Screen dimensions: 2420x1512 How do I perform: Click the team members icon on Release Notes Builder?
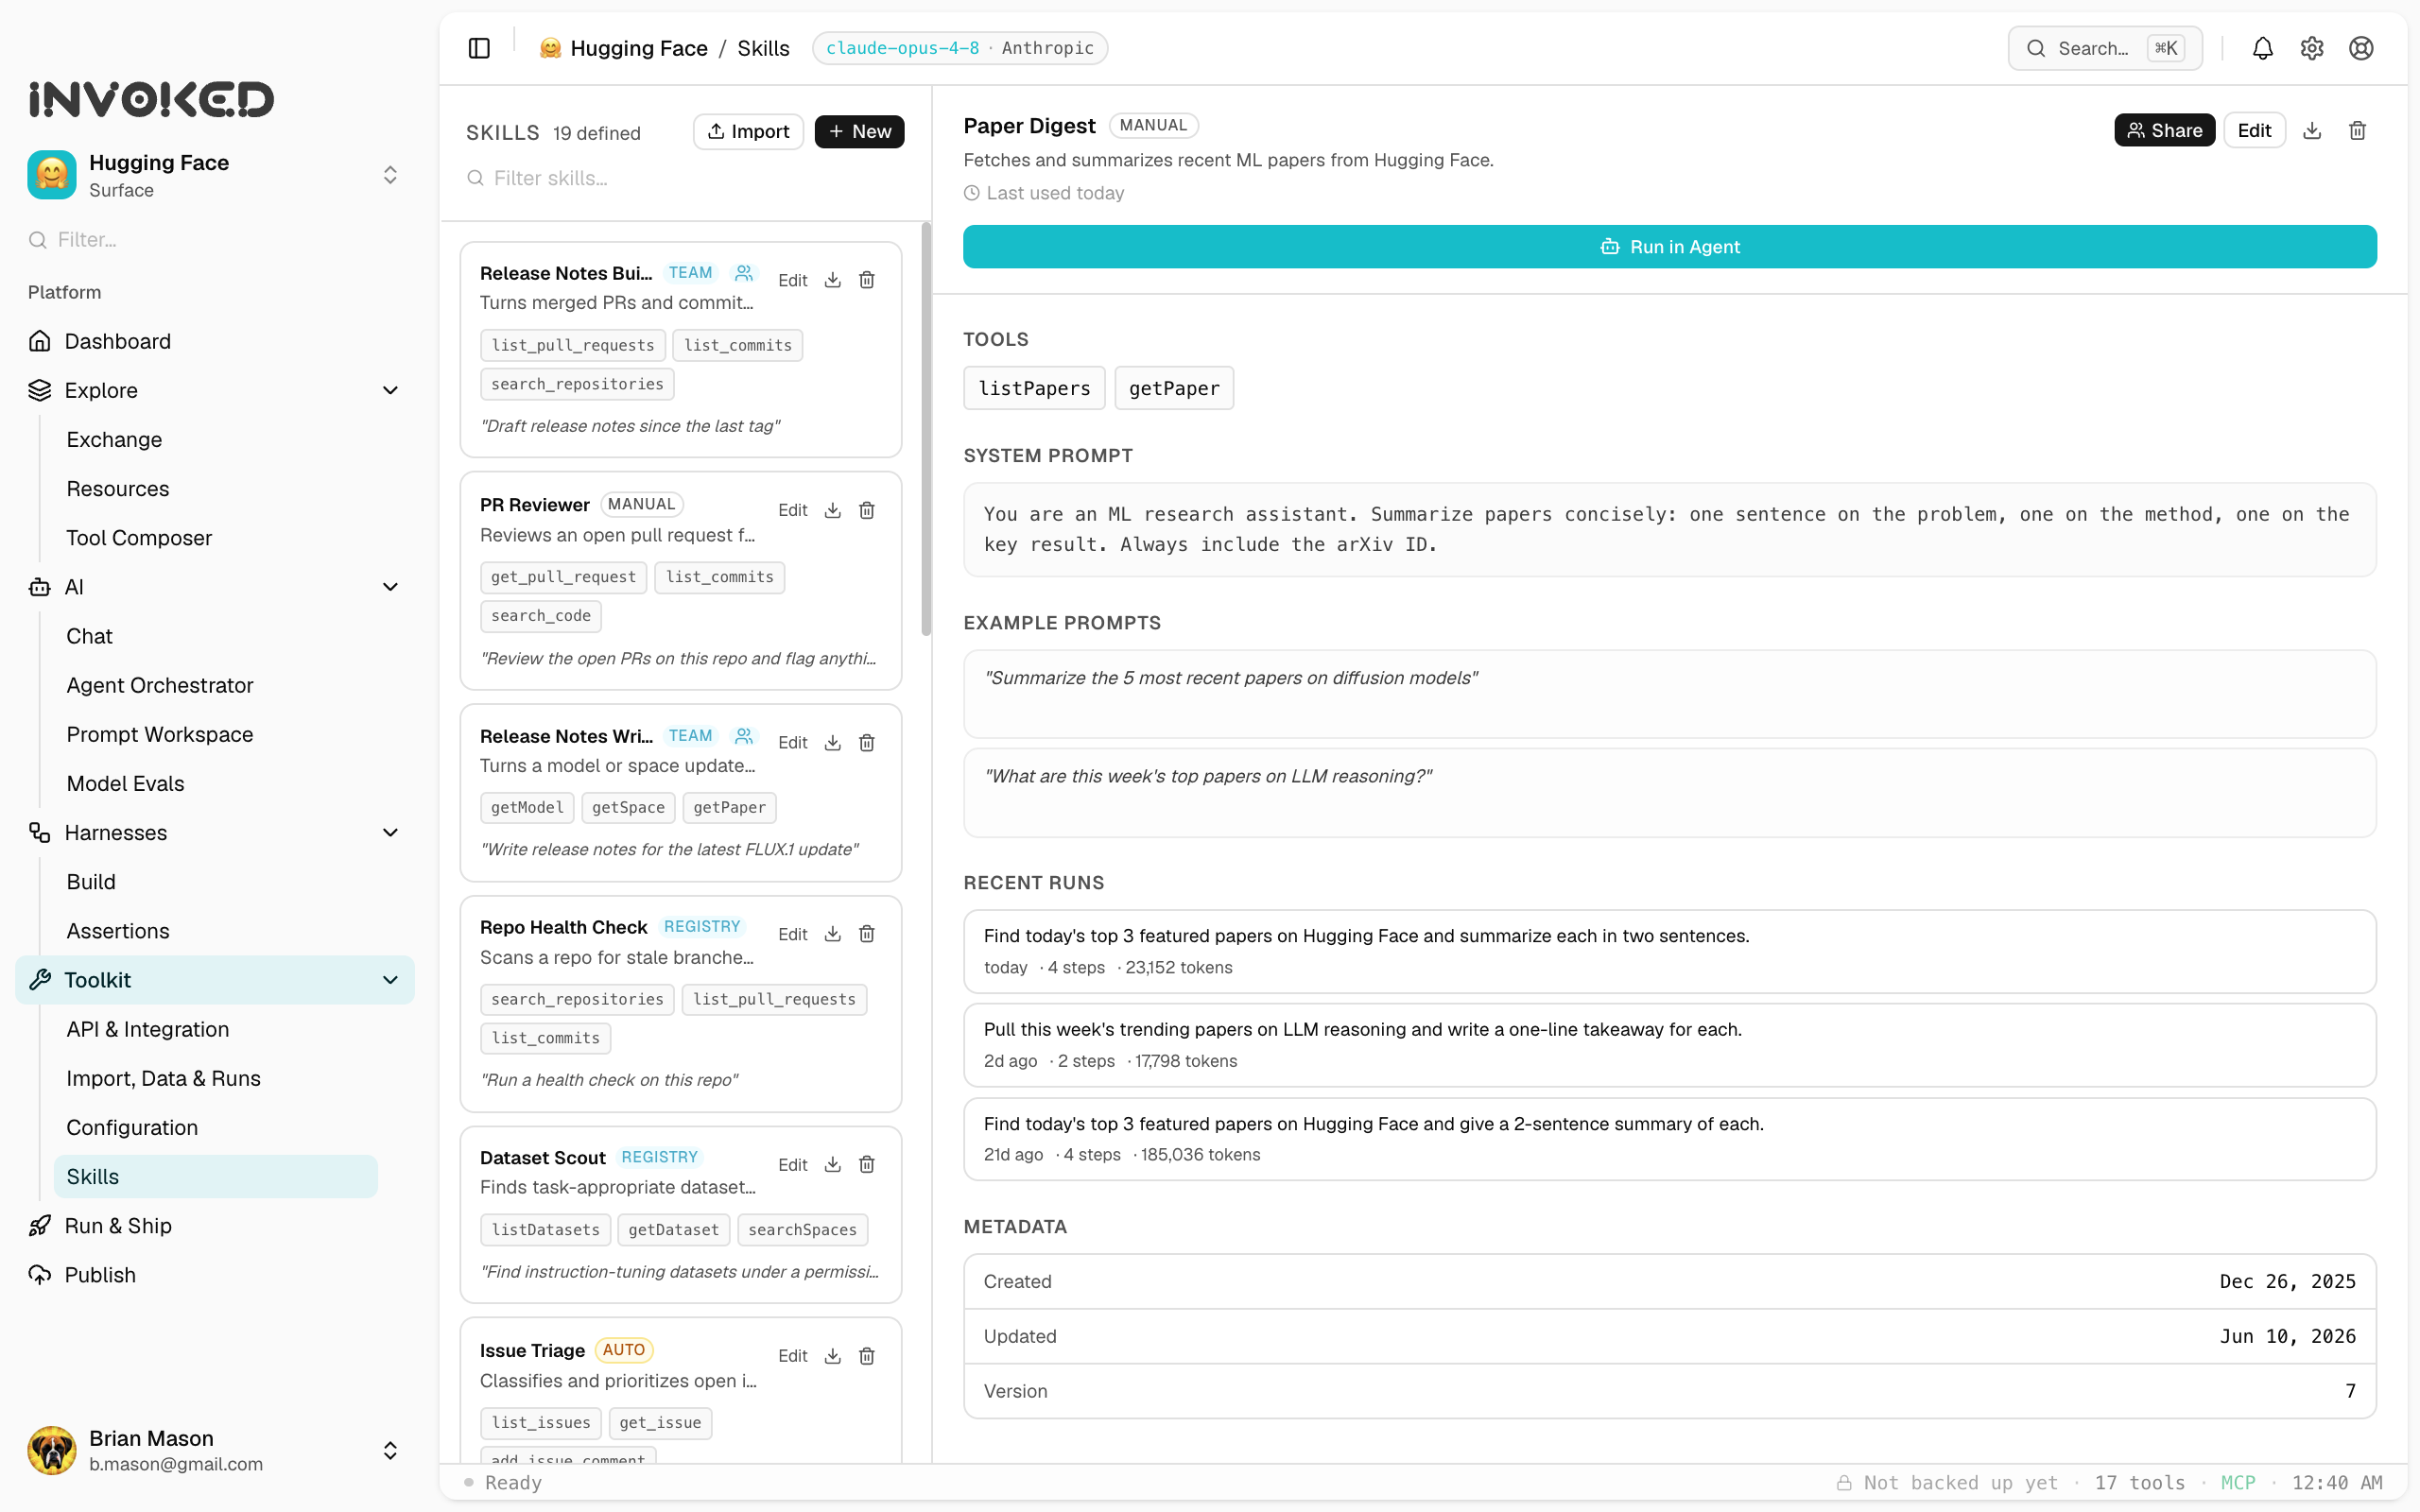tap(744, 273)
